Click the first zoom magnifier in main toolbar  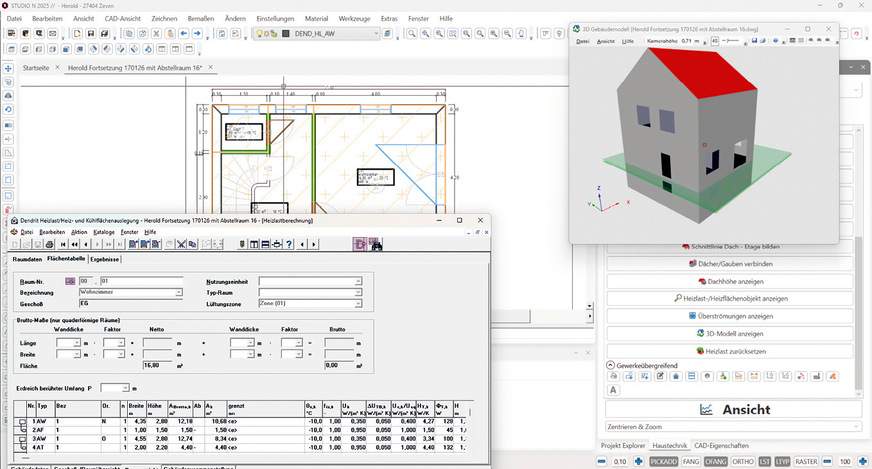point(412,33)
